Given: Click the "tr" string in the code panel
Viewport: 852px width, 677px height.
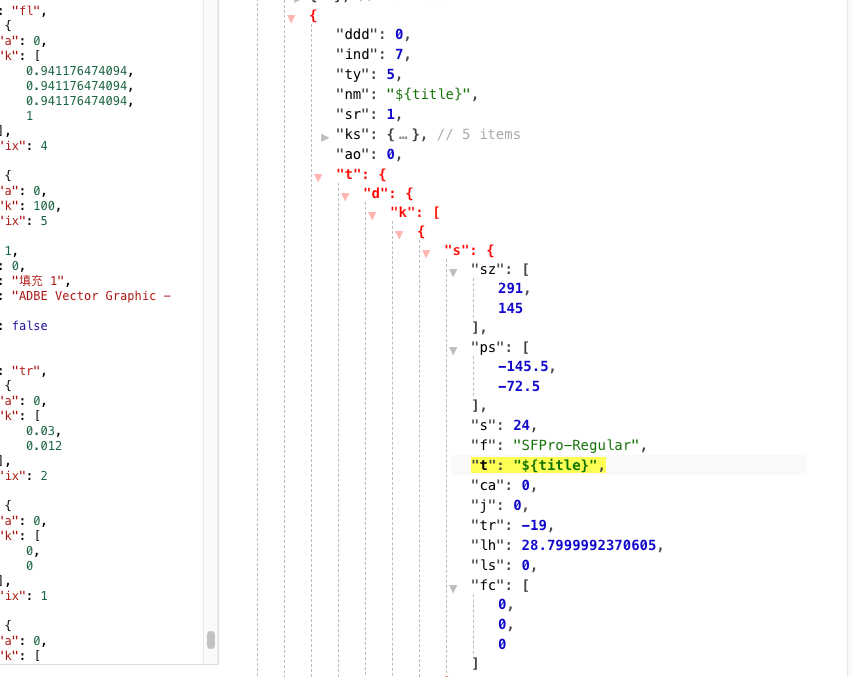Looking at the screenshot, I should coord(26,371).
